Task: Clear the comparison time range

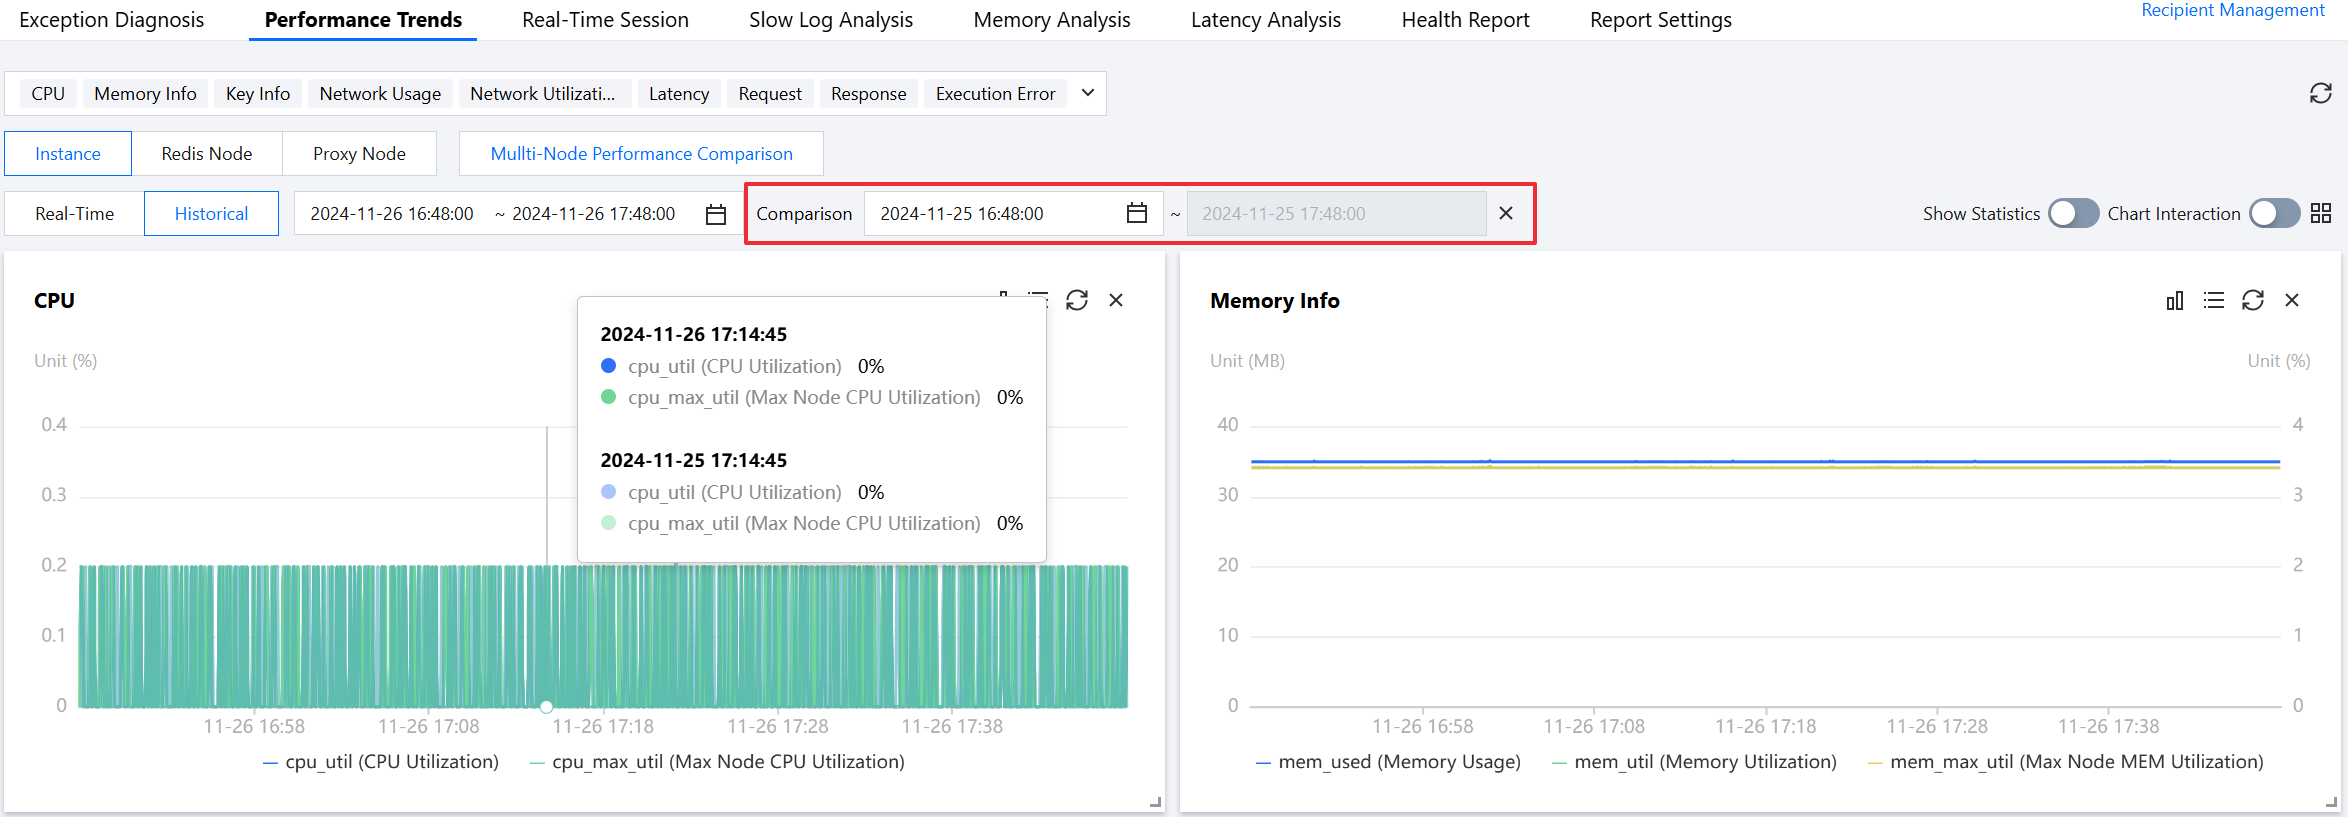Action: tap(1506, 214)
